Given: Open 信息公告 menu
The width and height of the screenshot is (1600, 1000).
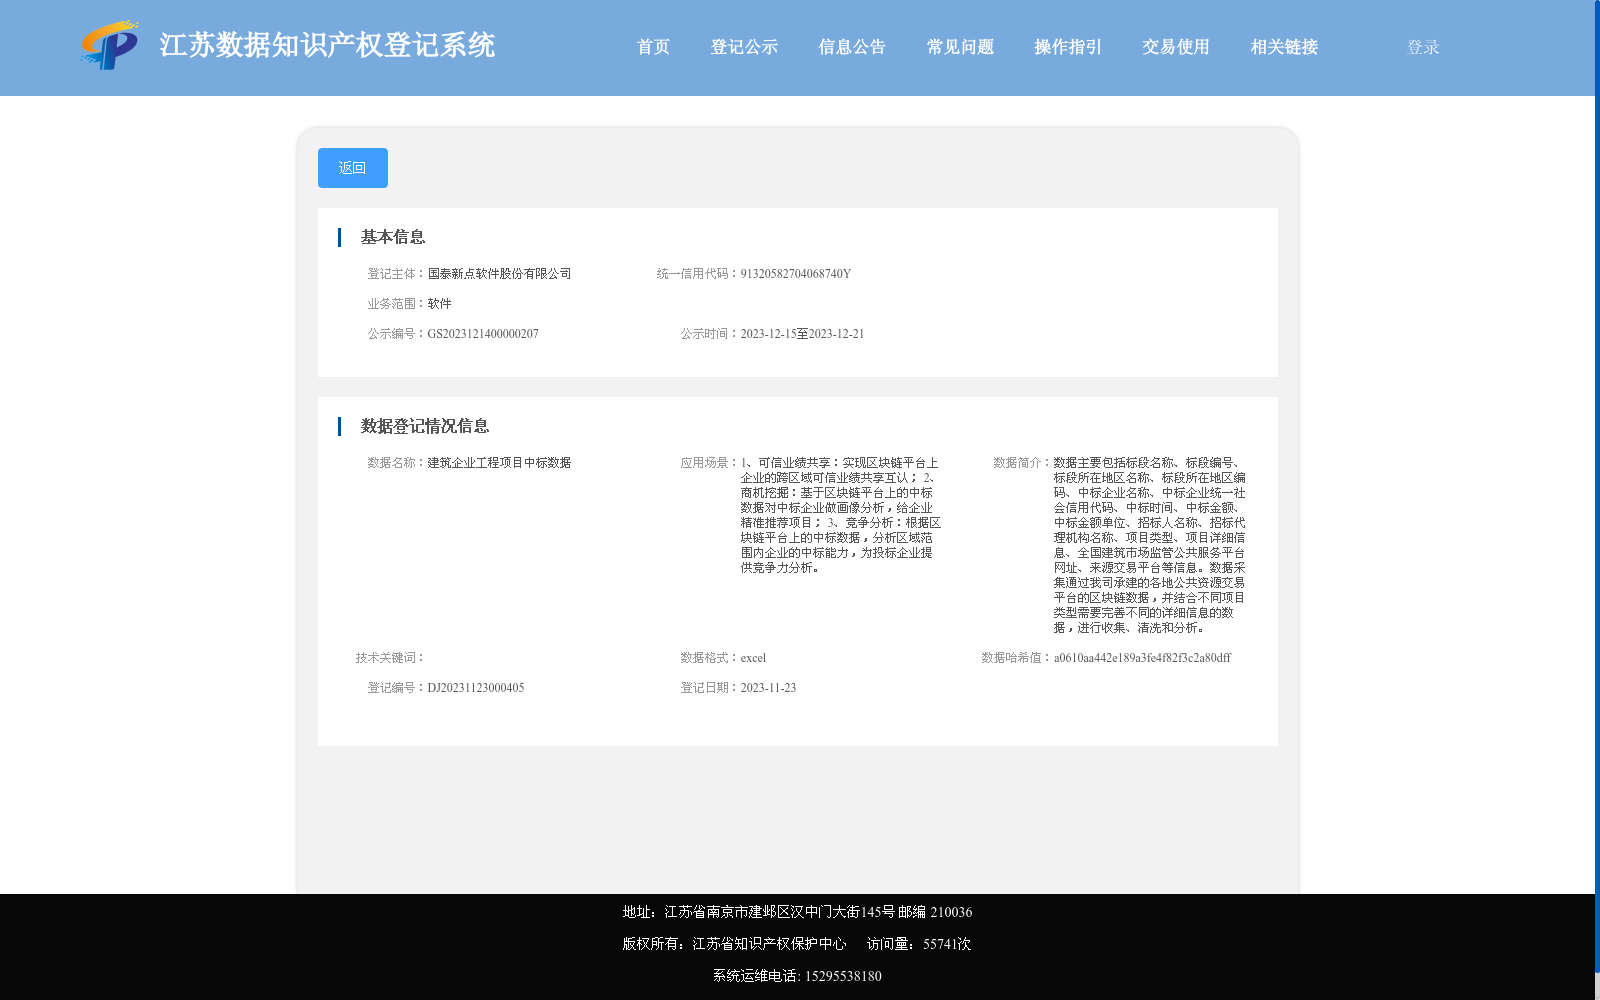Looking at the screenshot, I should pyautogui.click(x=852, y=47).
